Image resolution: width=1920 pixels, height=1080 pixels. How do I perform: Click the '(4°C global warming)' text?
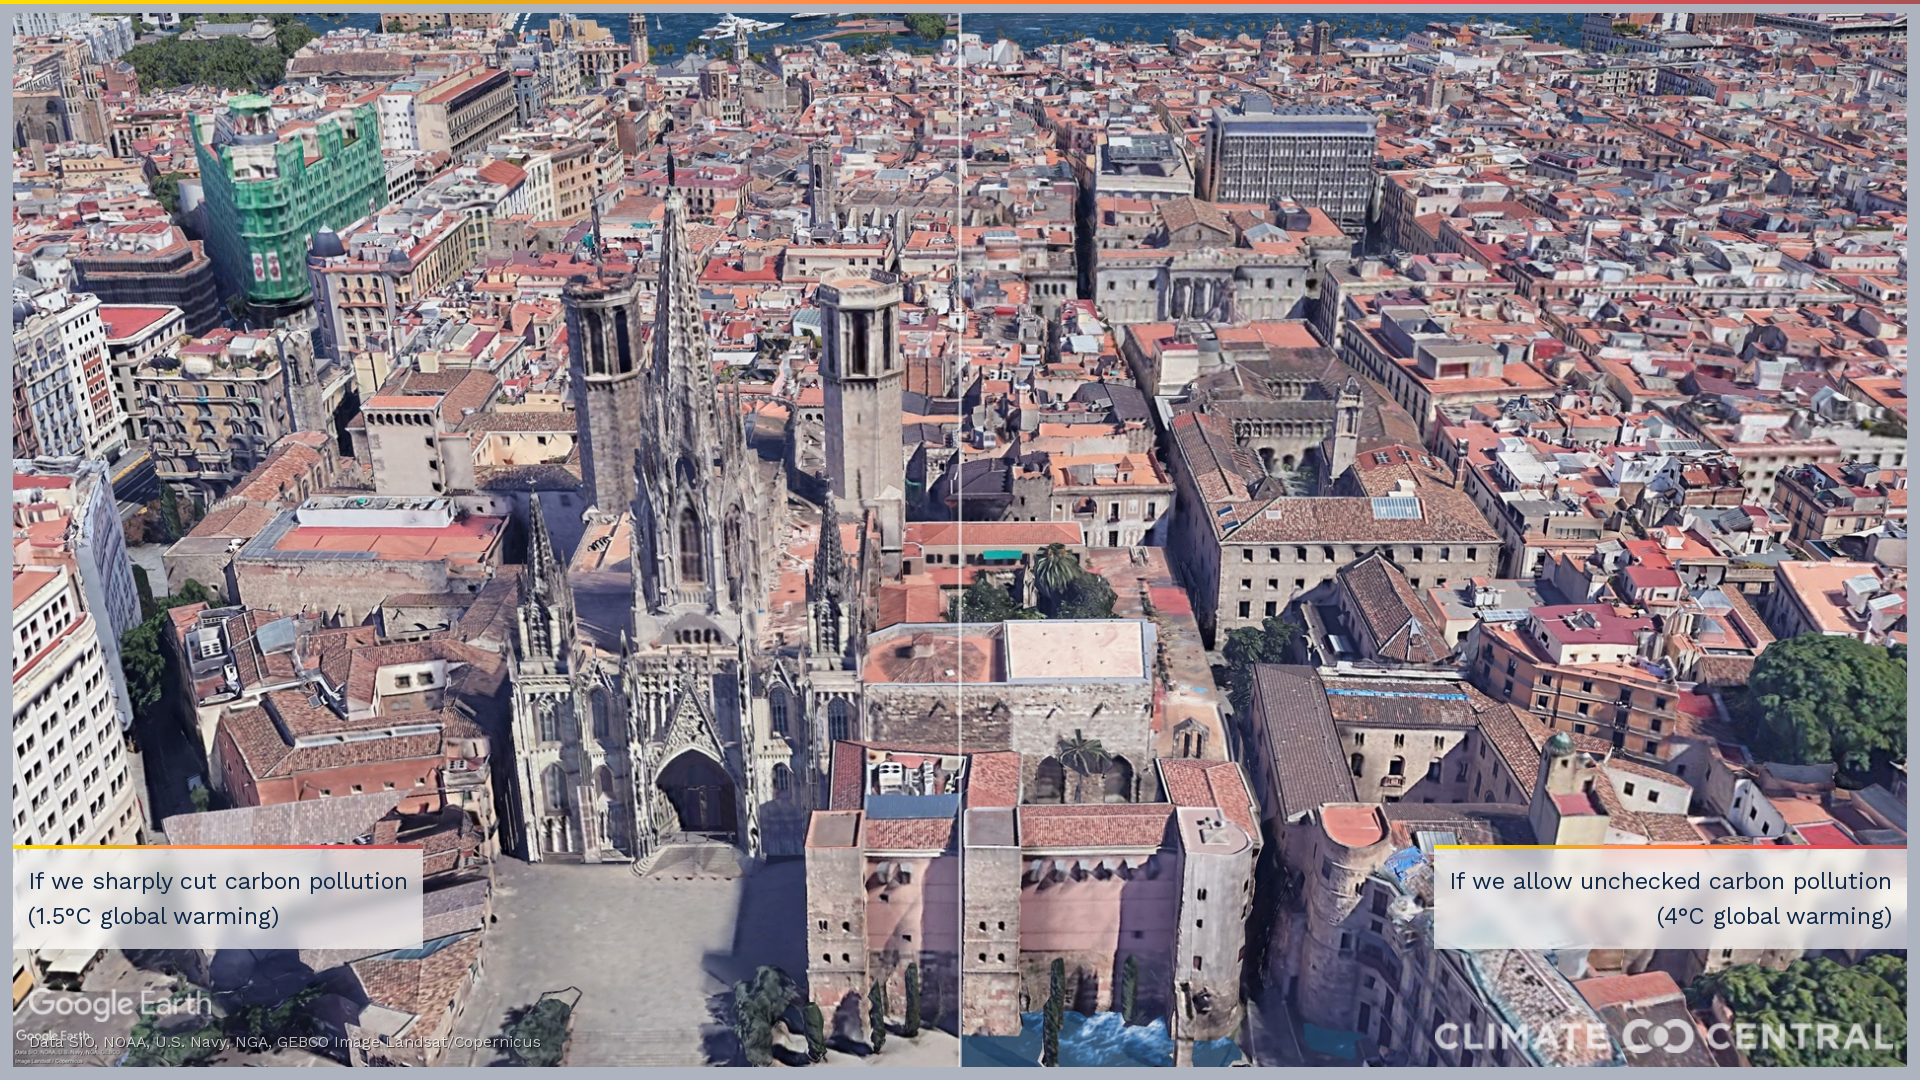click(1774, 916)
